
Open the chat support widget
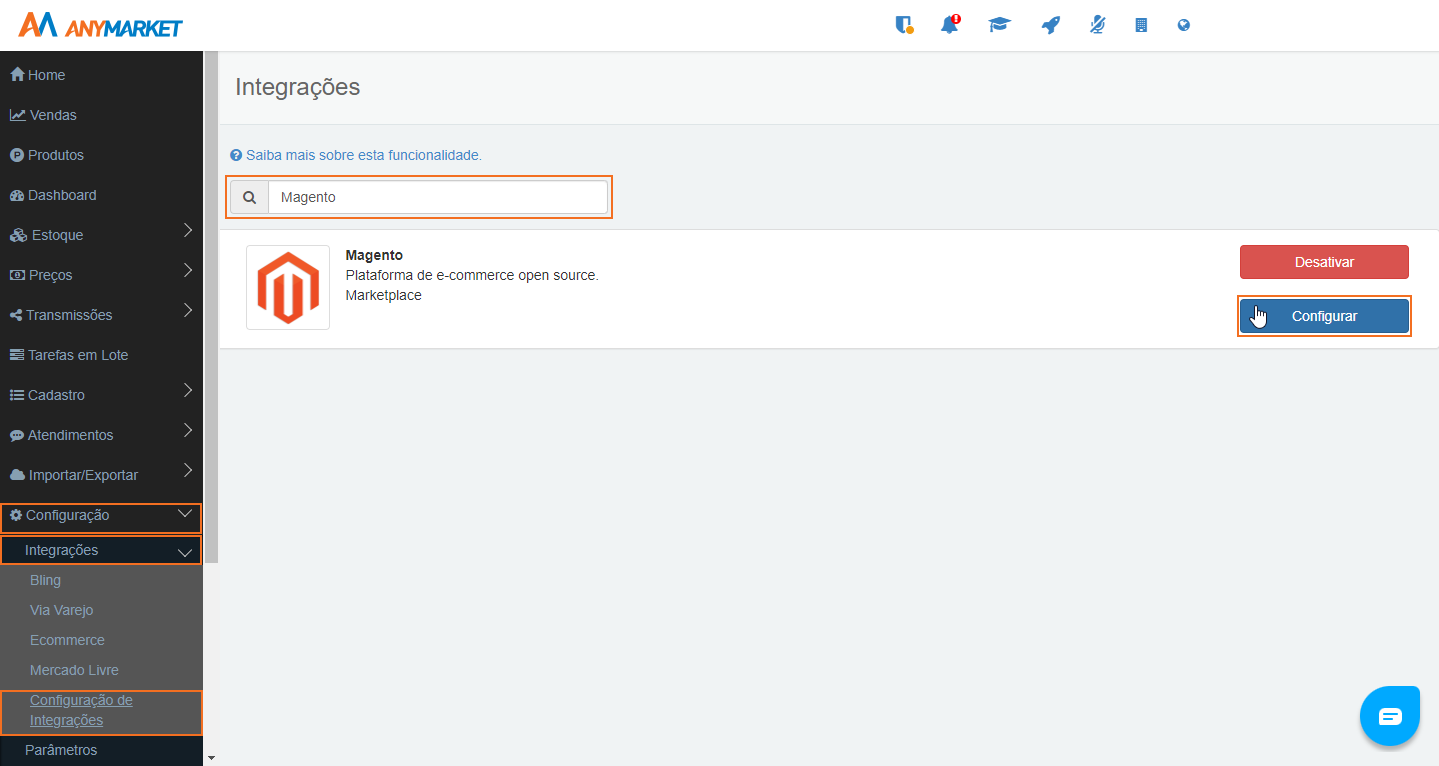click(1390, 716)
